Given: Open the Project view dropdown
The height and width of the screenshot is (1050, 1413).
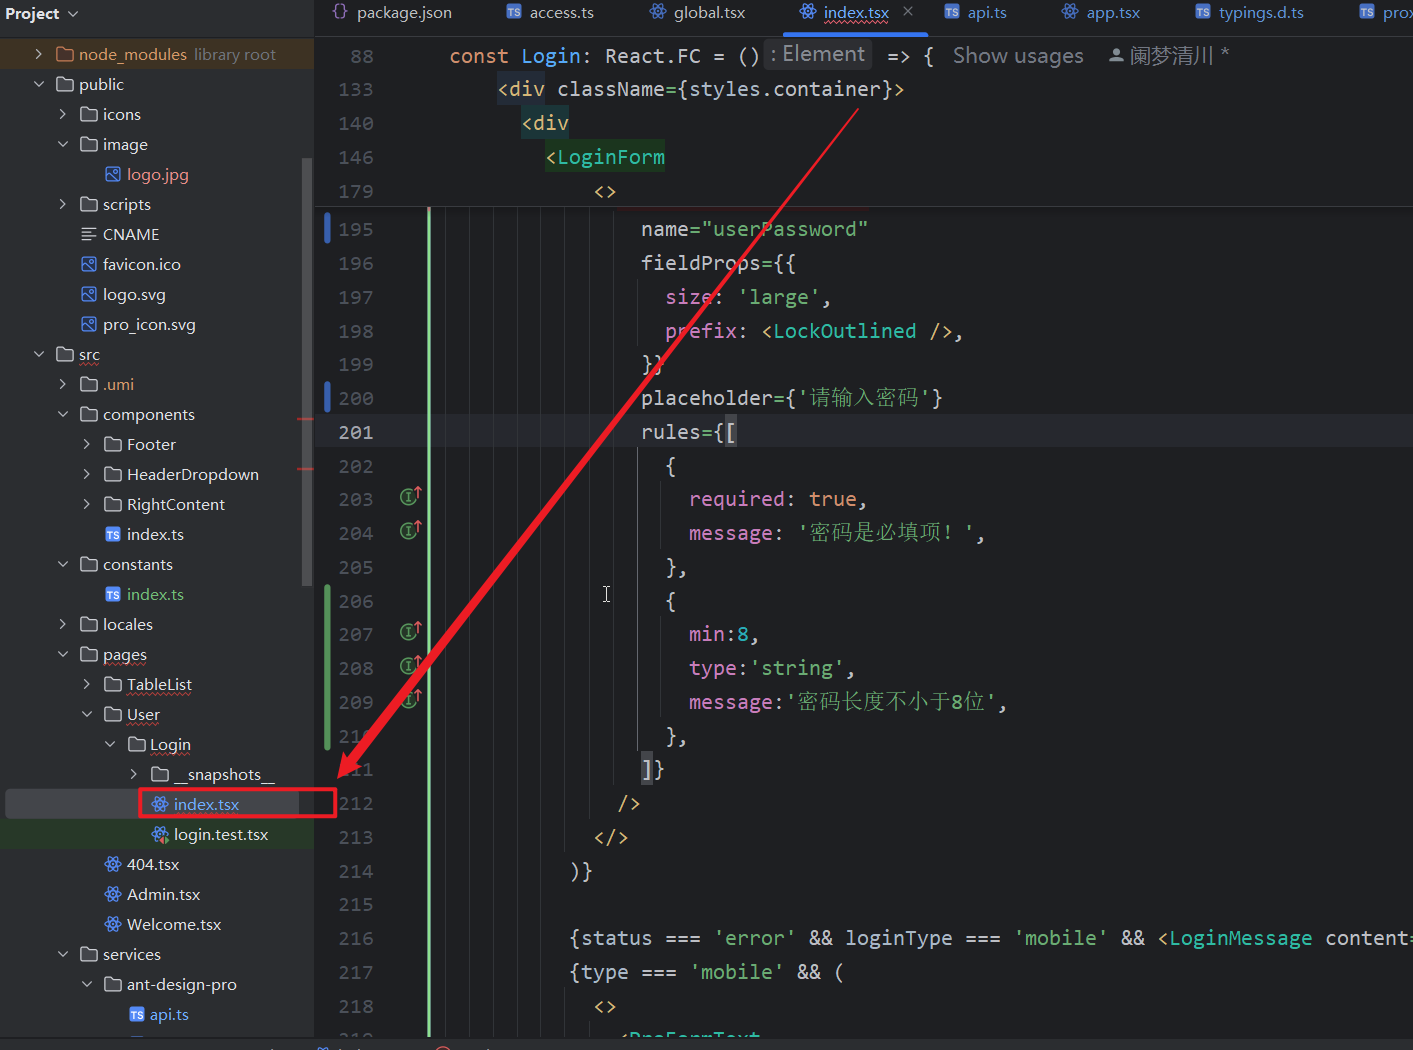Looking at the screenshot, I should click(42, 14).
